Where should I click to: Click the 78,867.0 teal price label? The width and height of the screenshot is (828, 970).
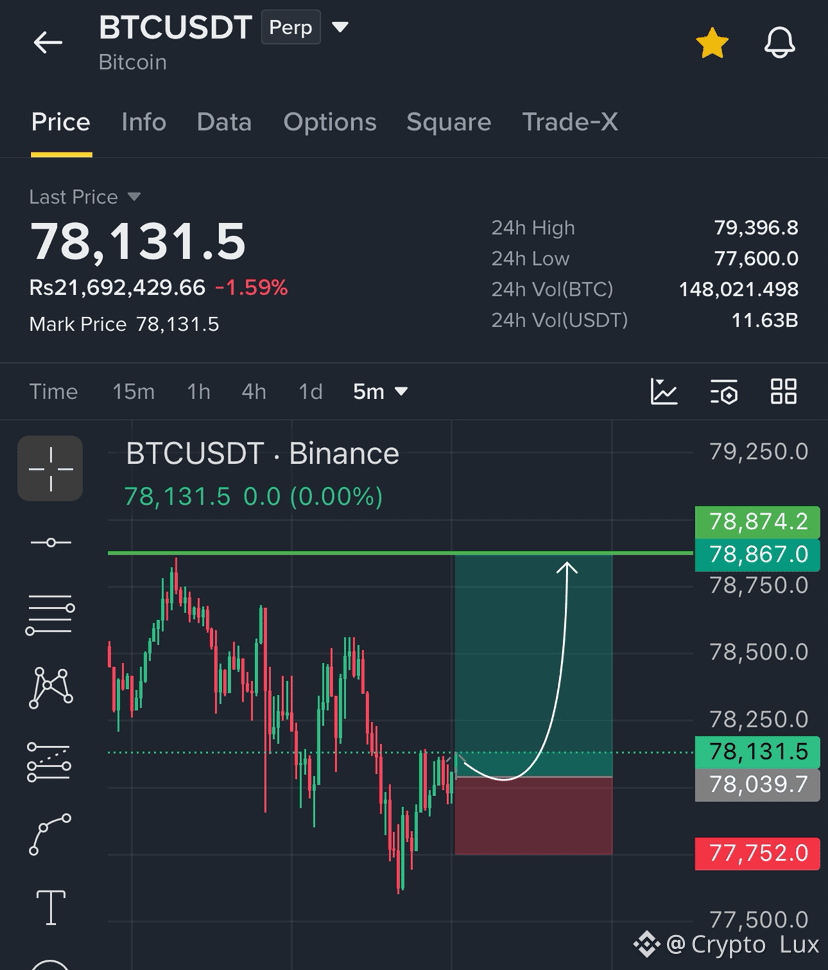(x=757, y=554)
